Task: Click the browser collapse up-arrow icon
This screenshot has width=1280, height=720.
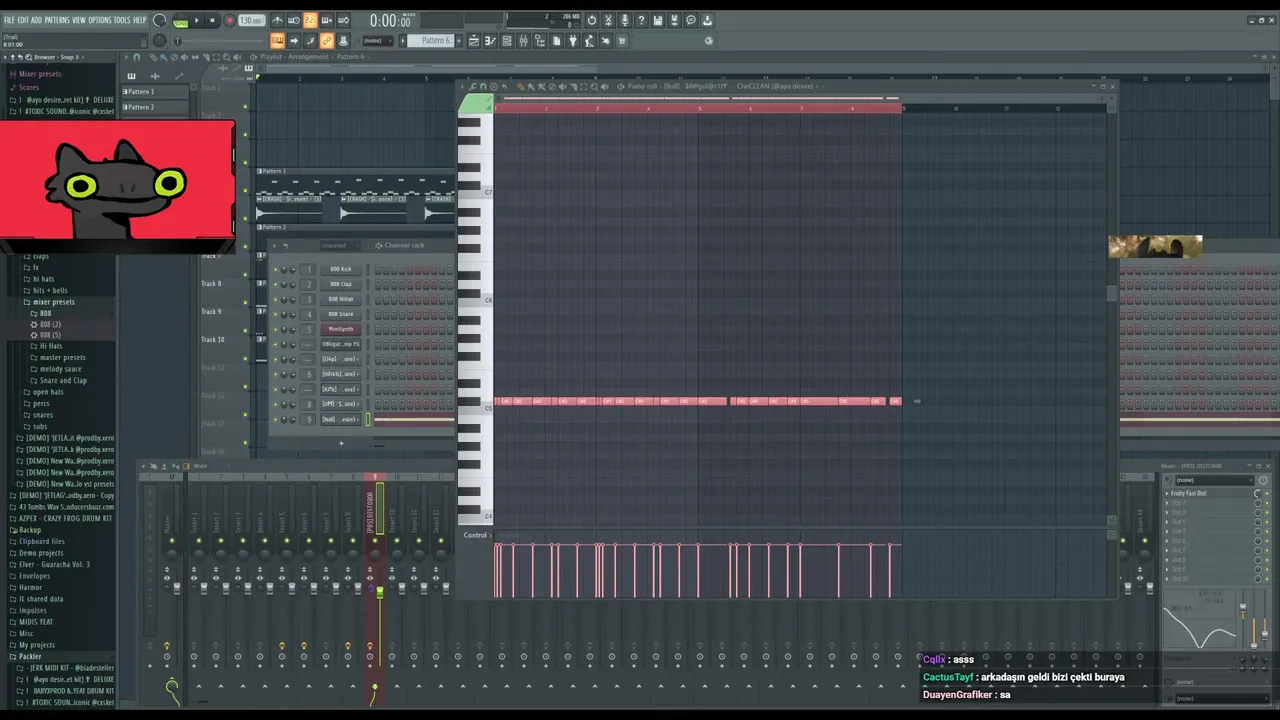Action: pyautogui.click(x=13, y=57)
